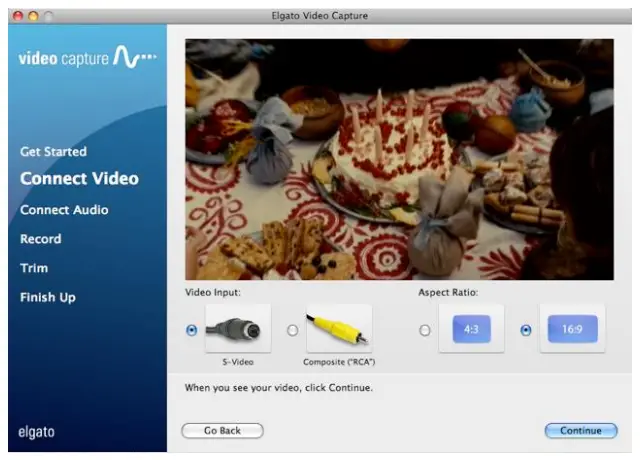This screenshot has width=643, height=460.
Task: Select the 4:3 radio button
Action: tap(425, 330)
